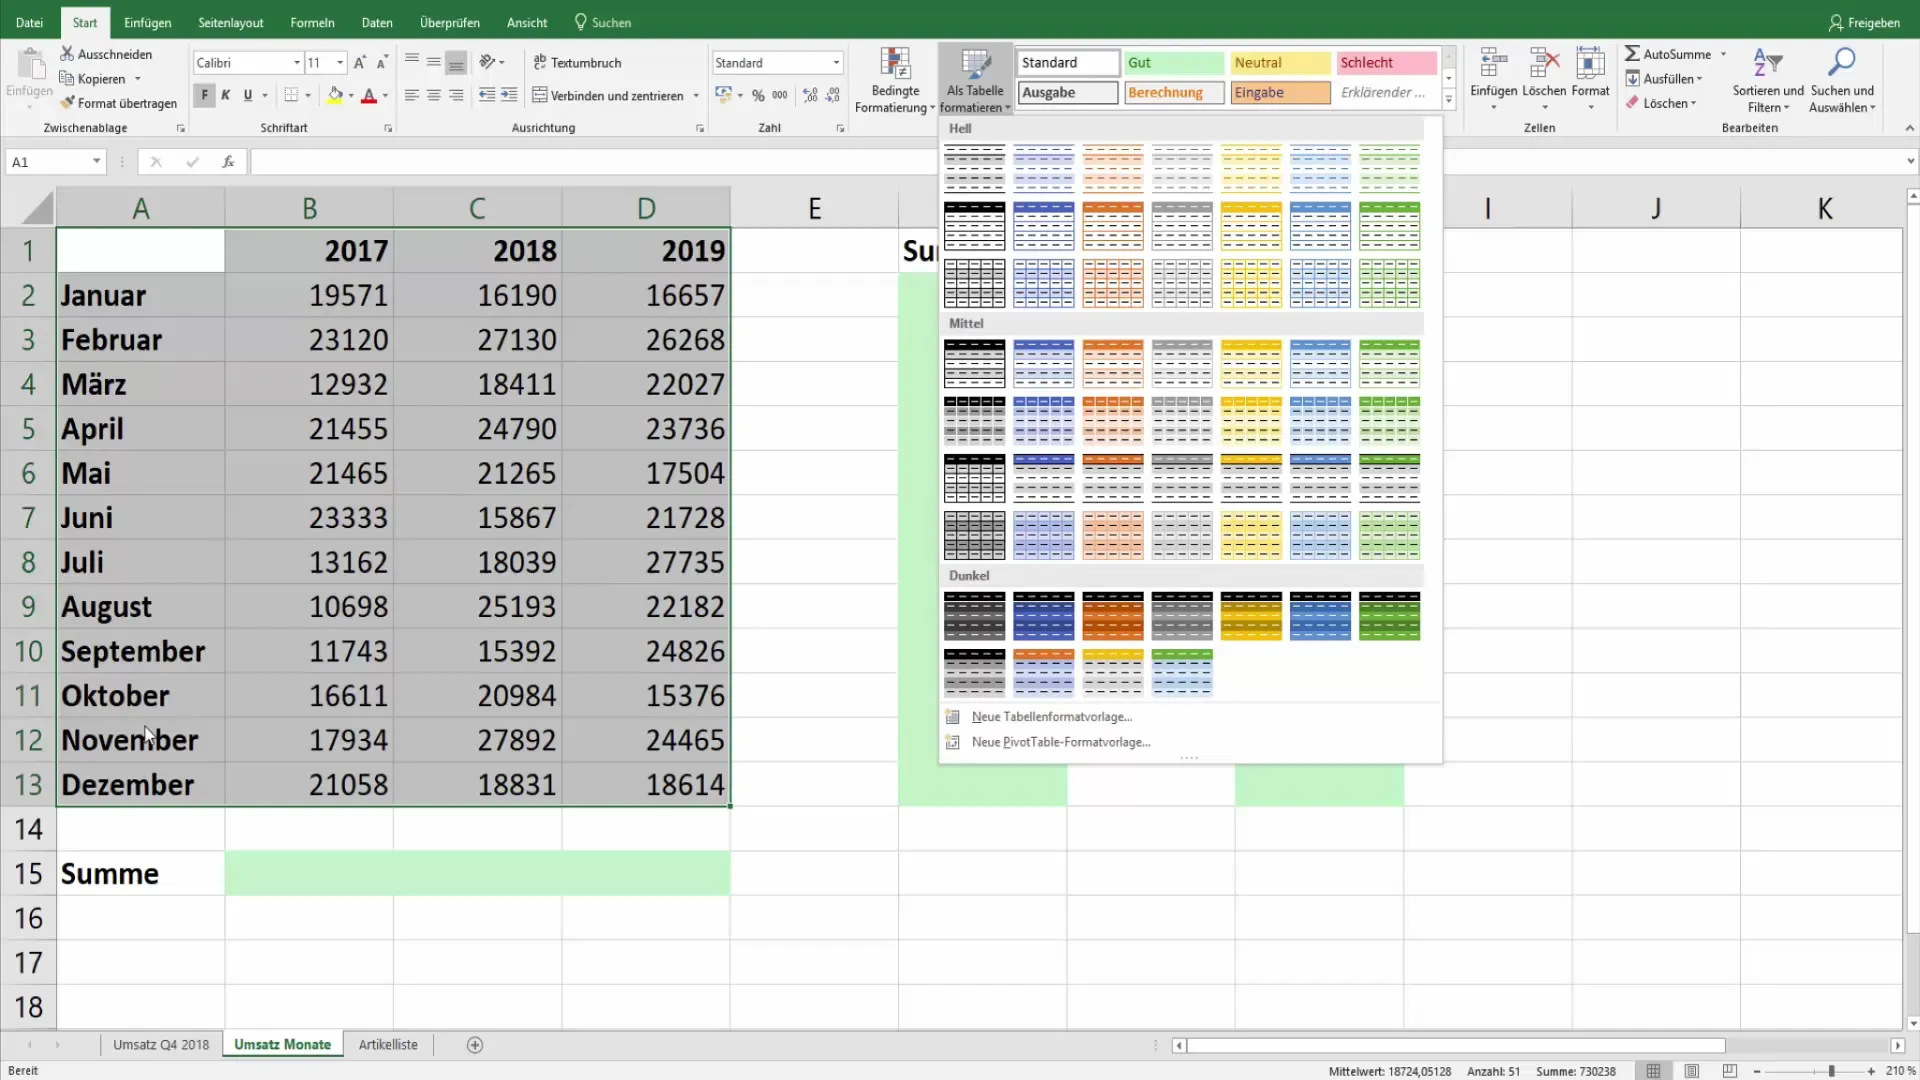Click the Format übertragen paintbrush

67,103
